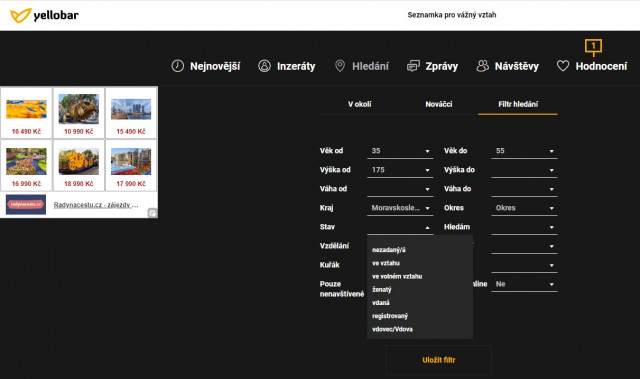Select ve vztahu option
640x379 pixels.
[420, 263]
